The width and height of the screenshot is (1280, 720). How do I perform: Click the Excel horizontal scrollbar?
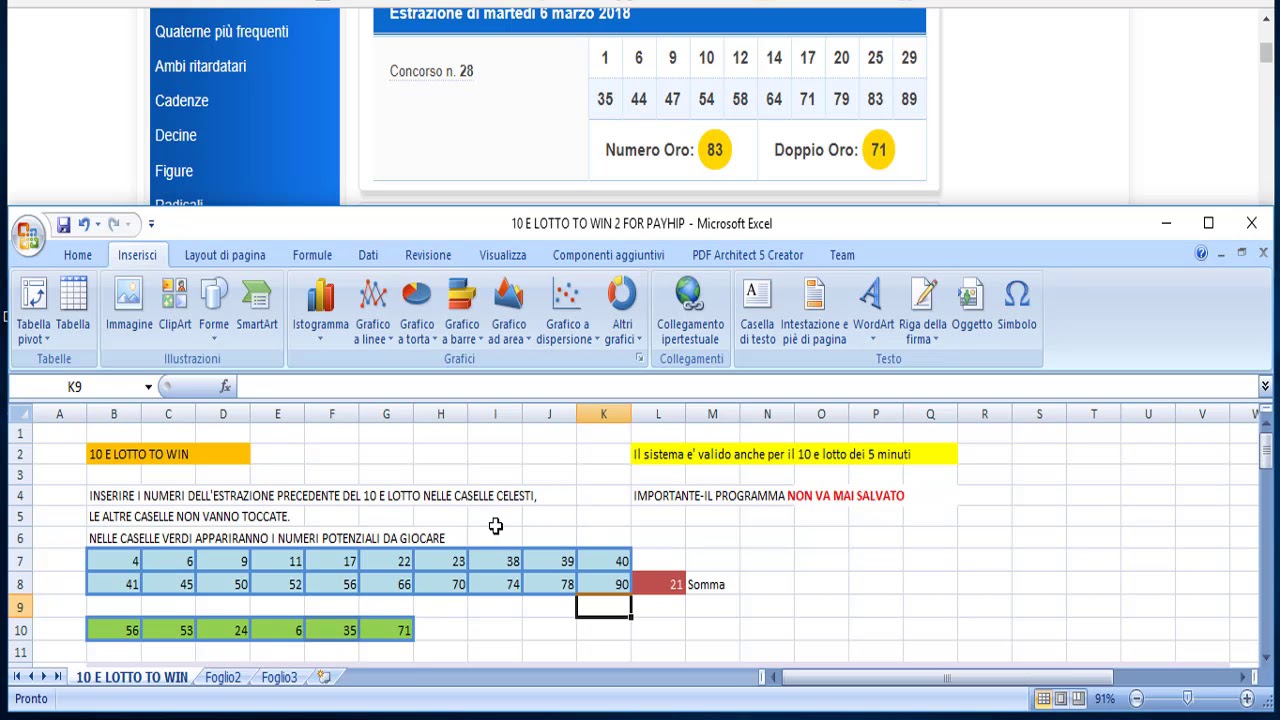click(947, 677)
